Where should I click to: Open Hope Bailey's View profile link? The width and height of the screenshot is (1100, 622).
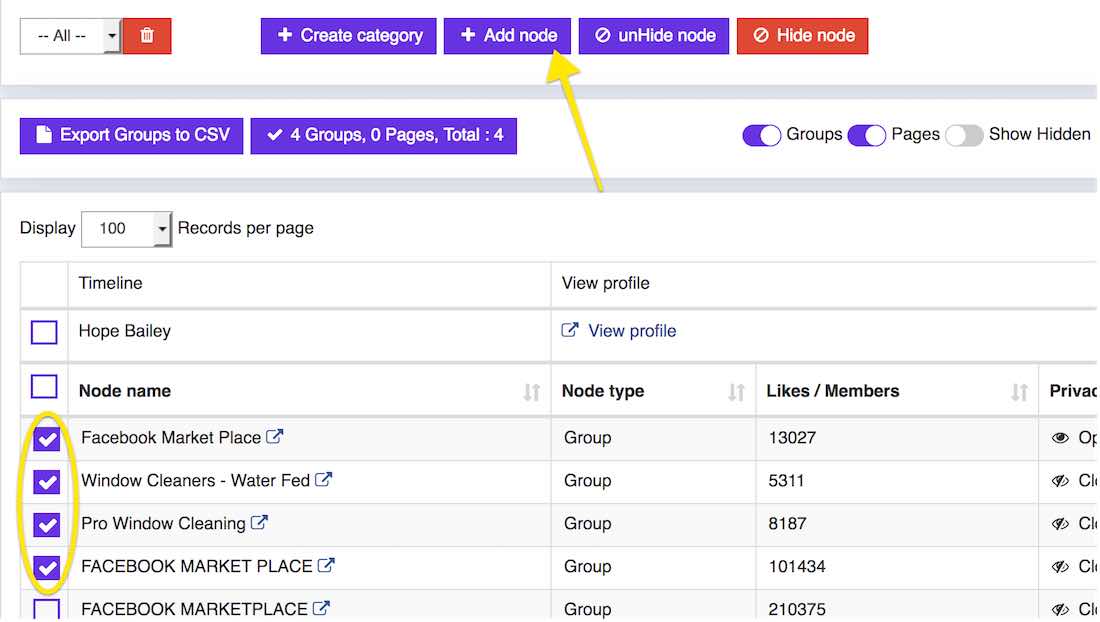click(619, 330)
